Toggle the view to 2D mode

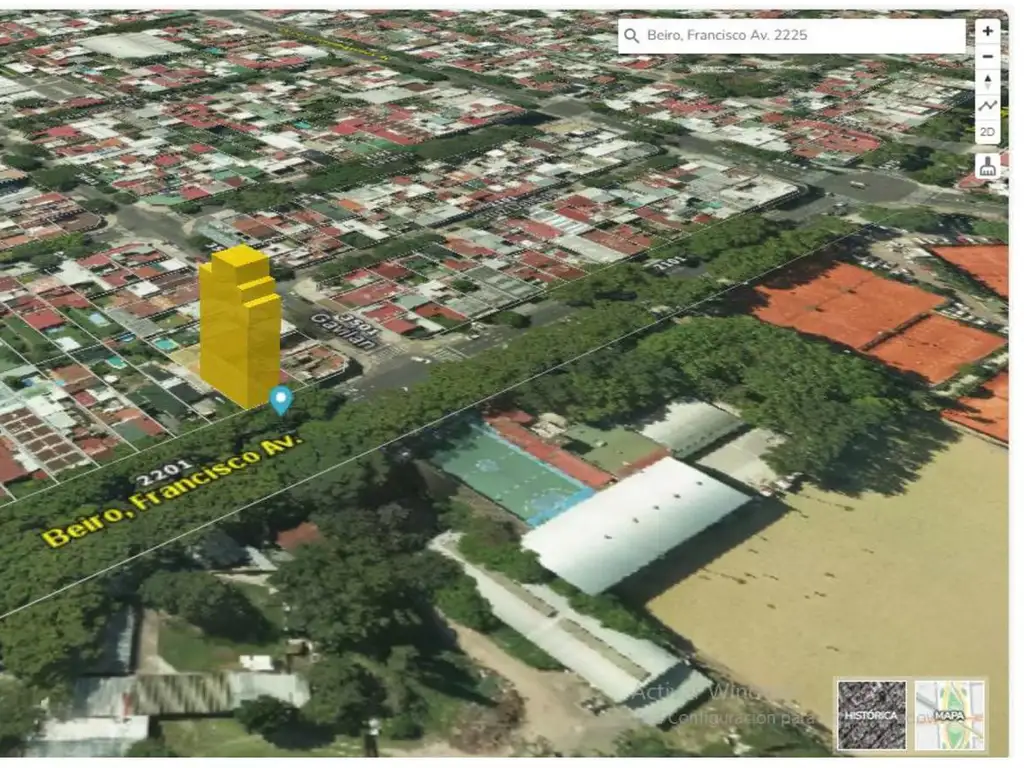click(987, 132)
